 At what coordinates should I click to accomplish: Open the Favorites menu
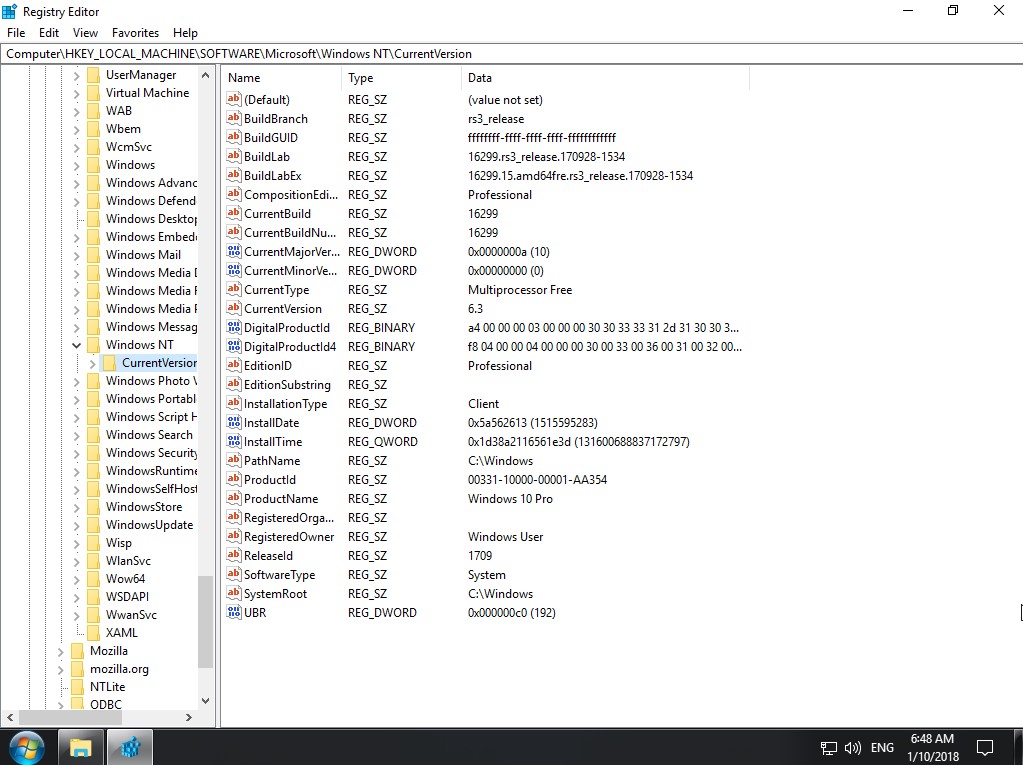click(135, 33)
